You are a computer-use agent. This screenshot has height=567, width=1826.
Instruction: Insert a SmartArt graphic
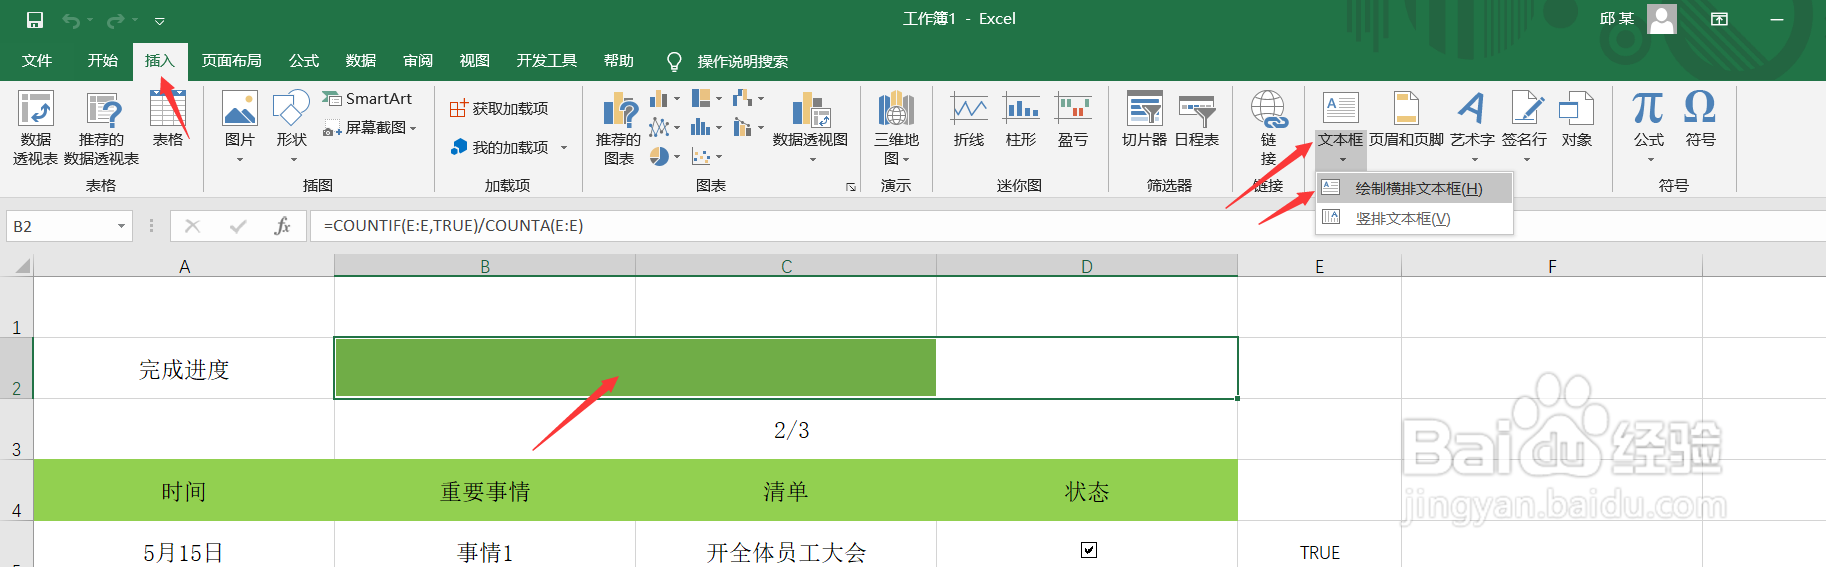(x=367, y=99)
